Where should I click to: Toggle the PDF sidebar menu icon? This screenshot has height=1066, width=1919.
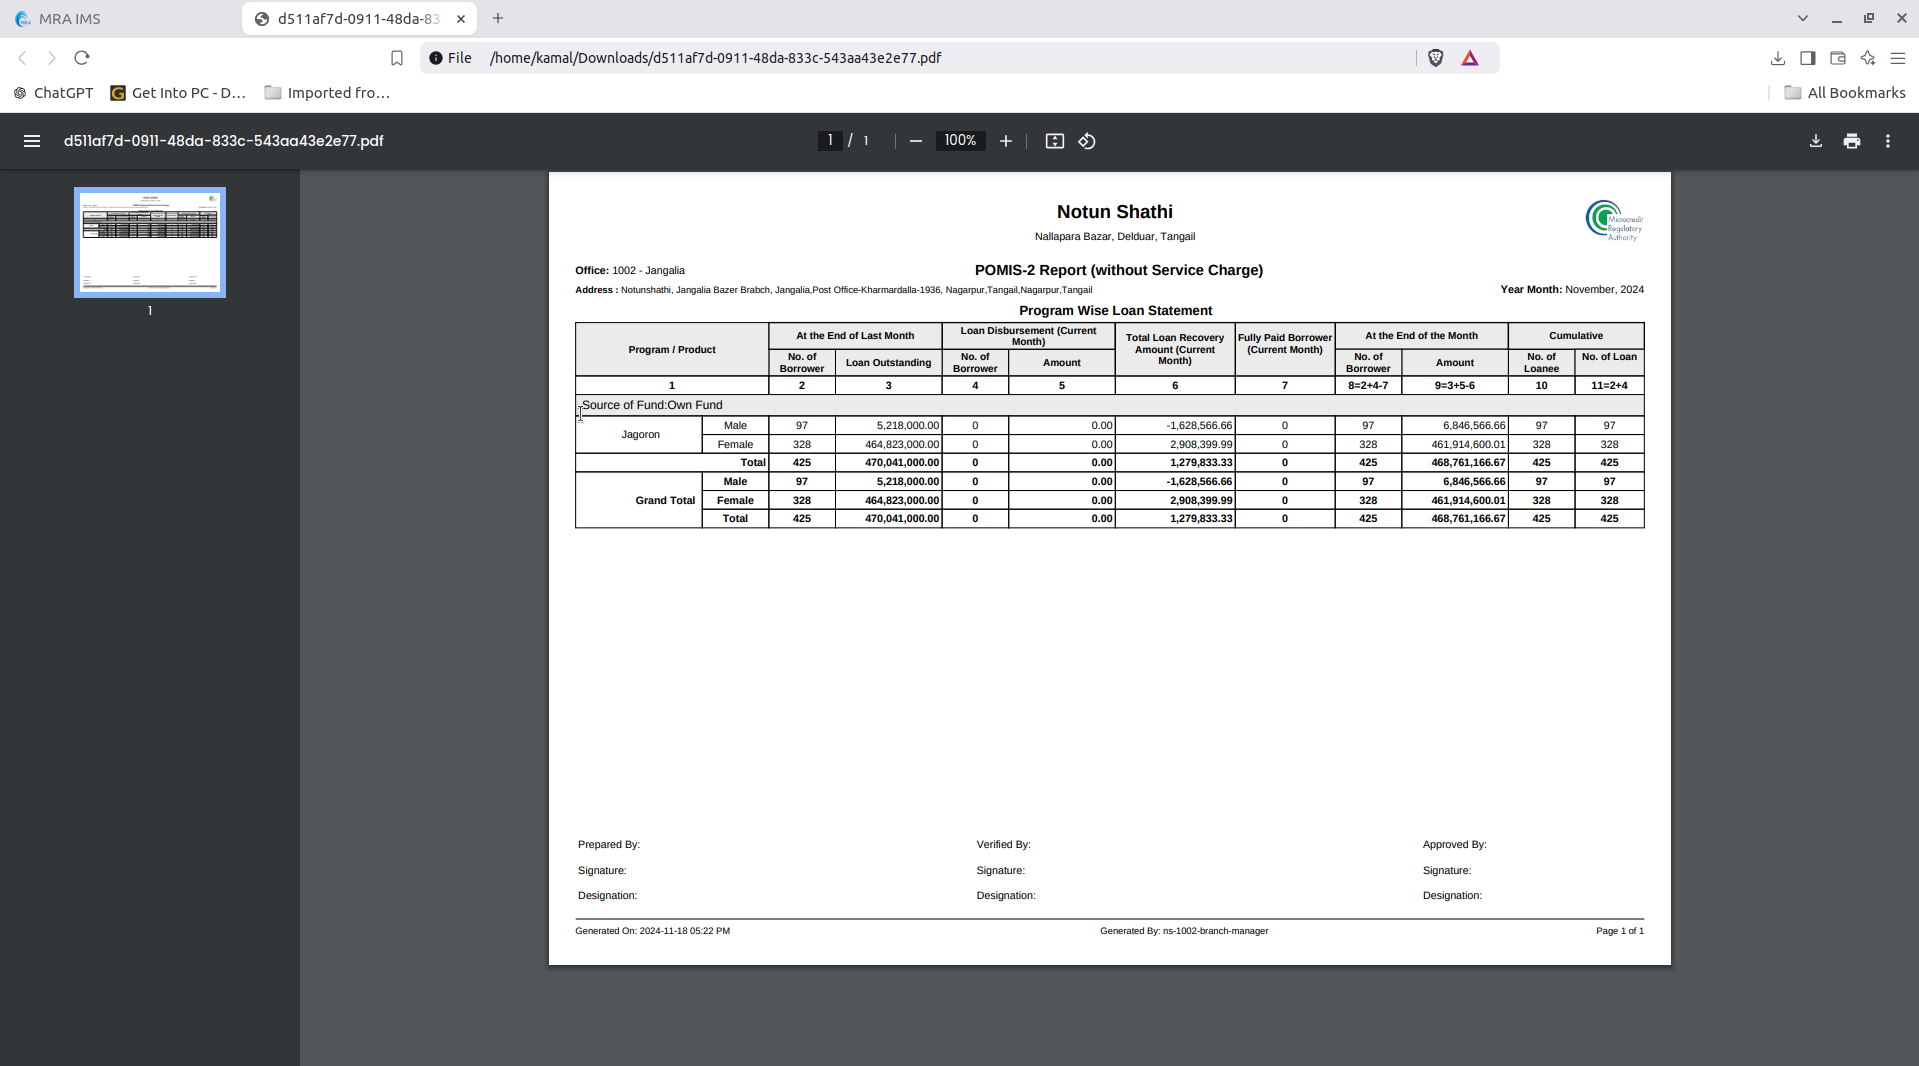[32, 141]
